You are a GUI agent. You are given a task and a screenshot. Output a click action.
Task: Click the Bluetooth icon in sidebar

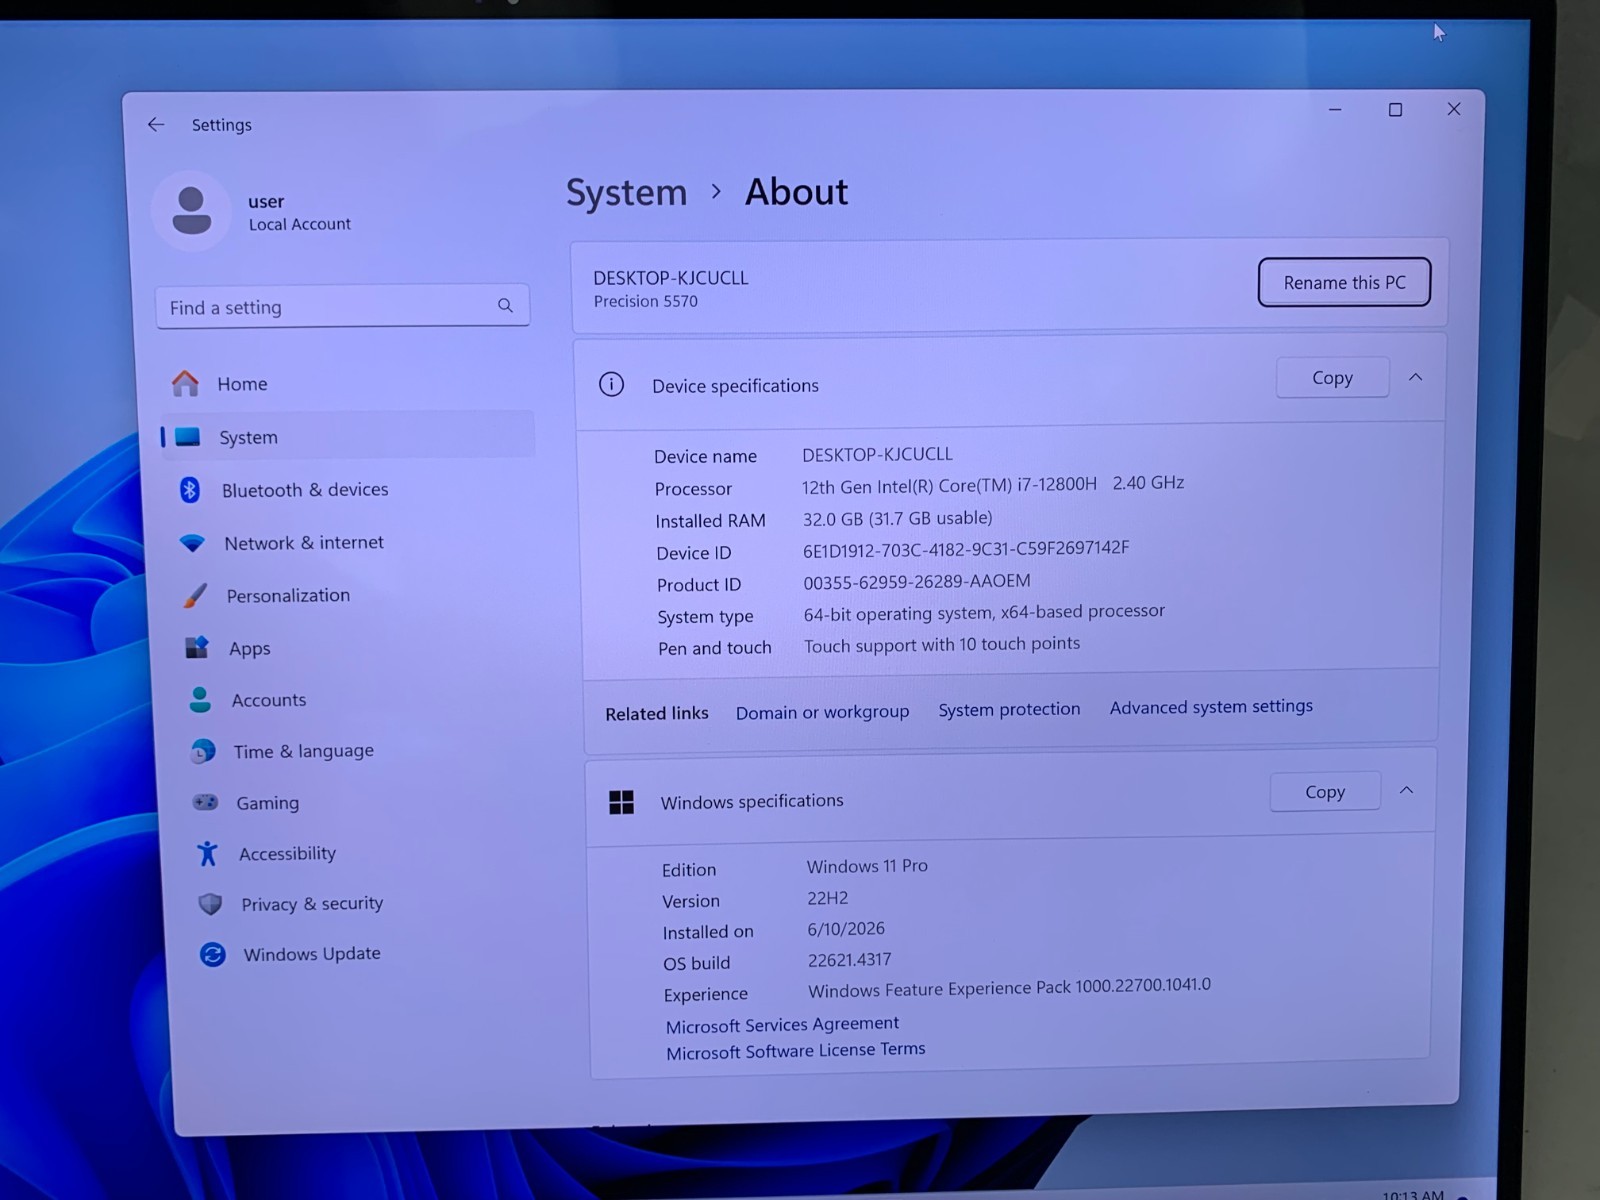click(189, 490)
